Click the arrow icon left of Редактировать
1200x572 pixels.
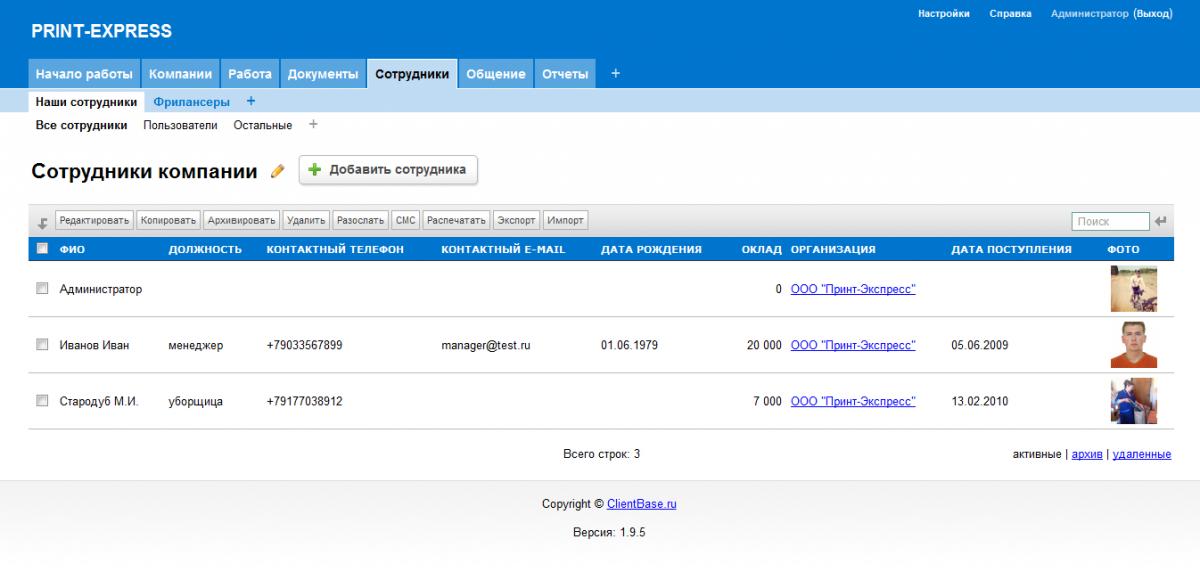click(43, 222)
